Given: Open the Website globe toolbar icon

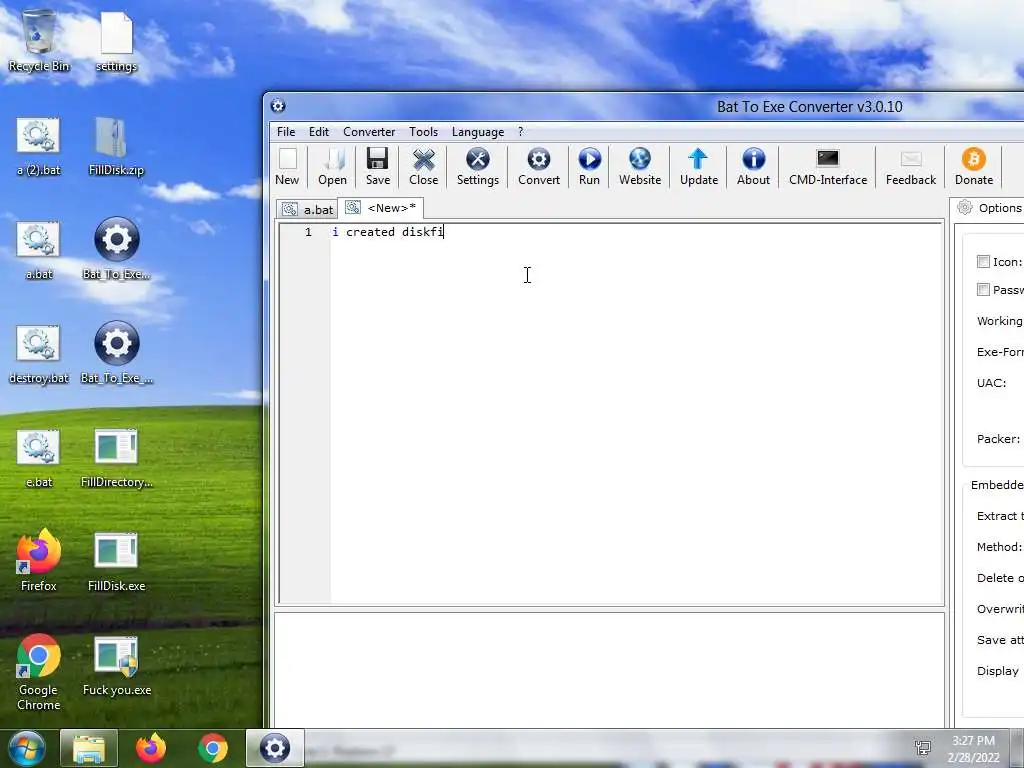Looking at the screenshot, I should [x=639, y=167].
